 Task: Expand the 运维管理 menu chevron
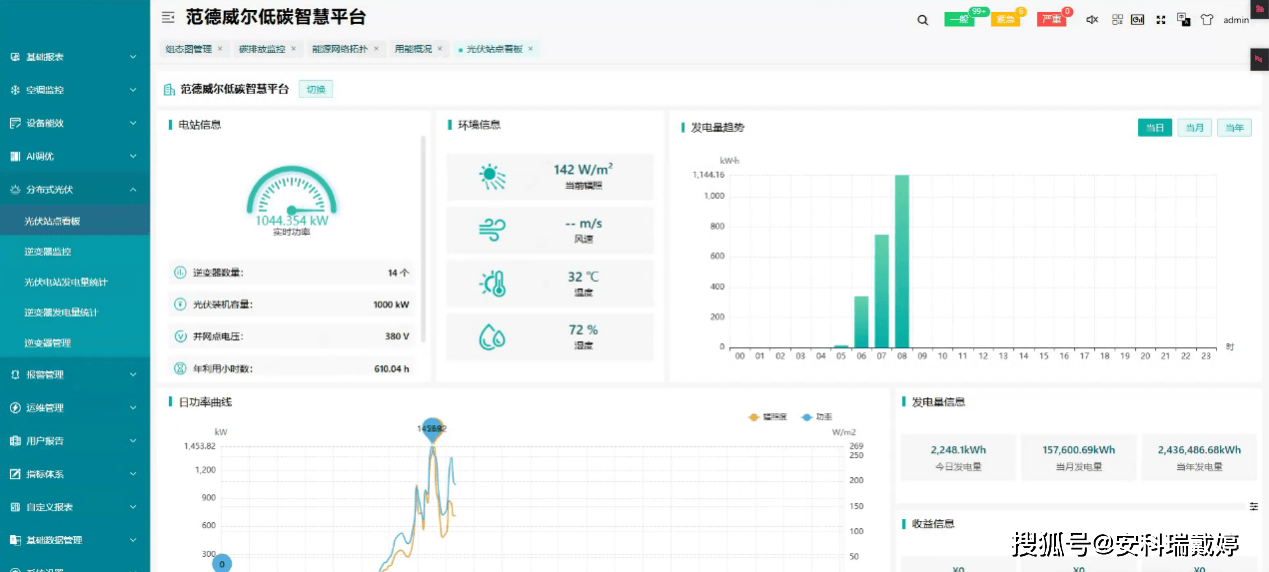click(x=133, y=408)
